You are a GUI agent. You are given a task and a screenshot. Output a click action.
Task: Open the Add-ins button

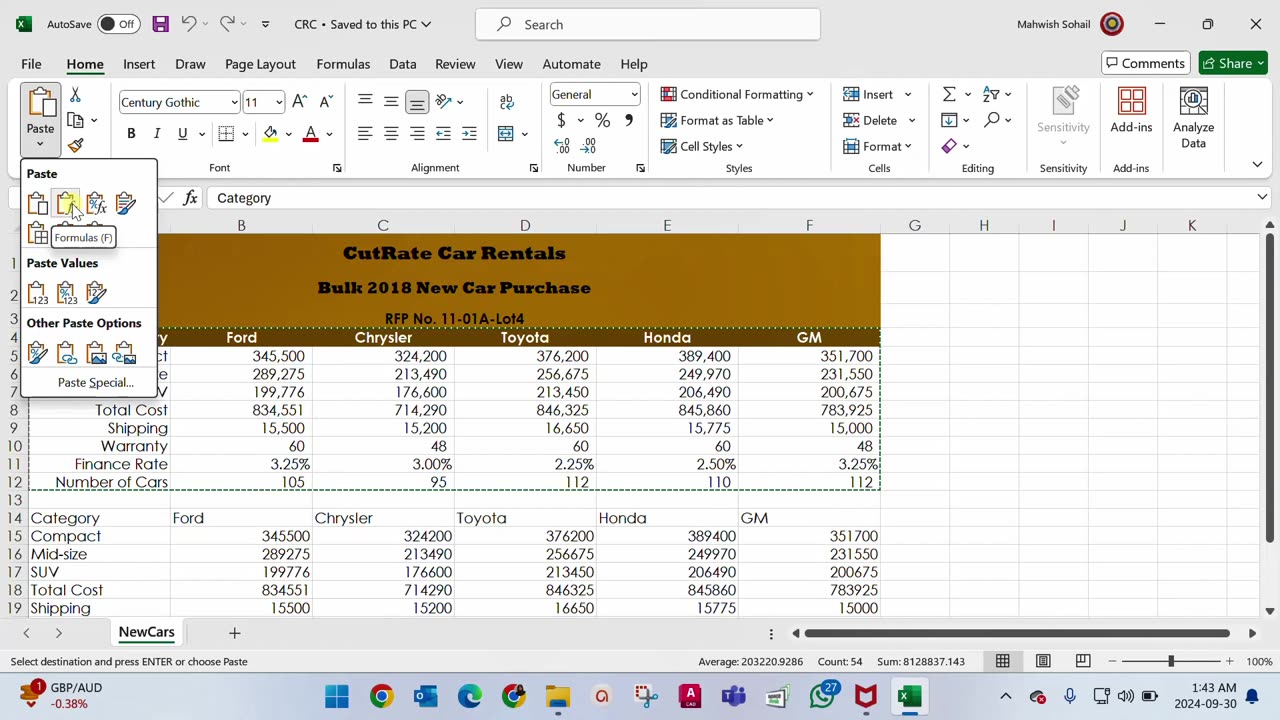tap(1131, 110)
